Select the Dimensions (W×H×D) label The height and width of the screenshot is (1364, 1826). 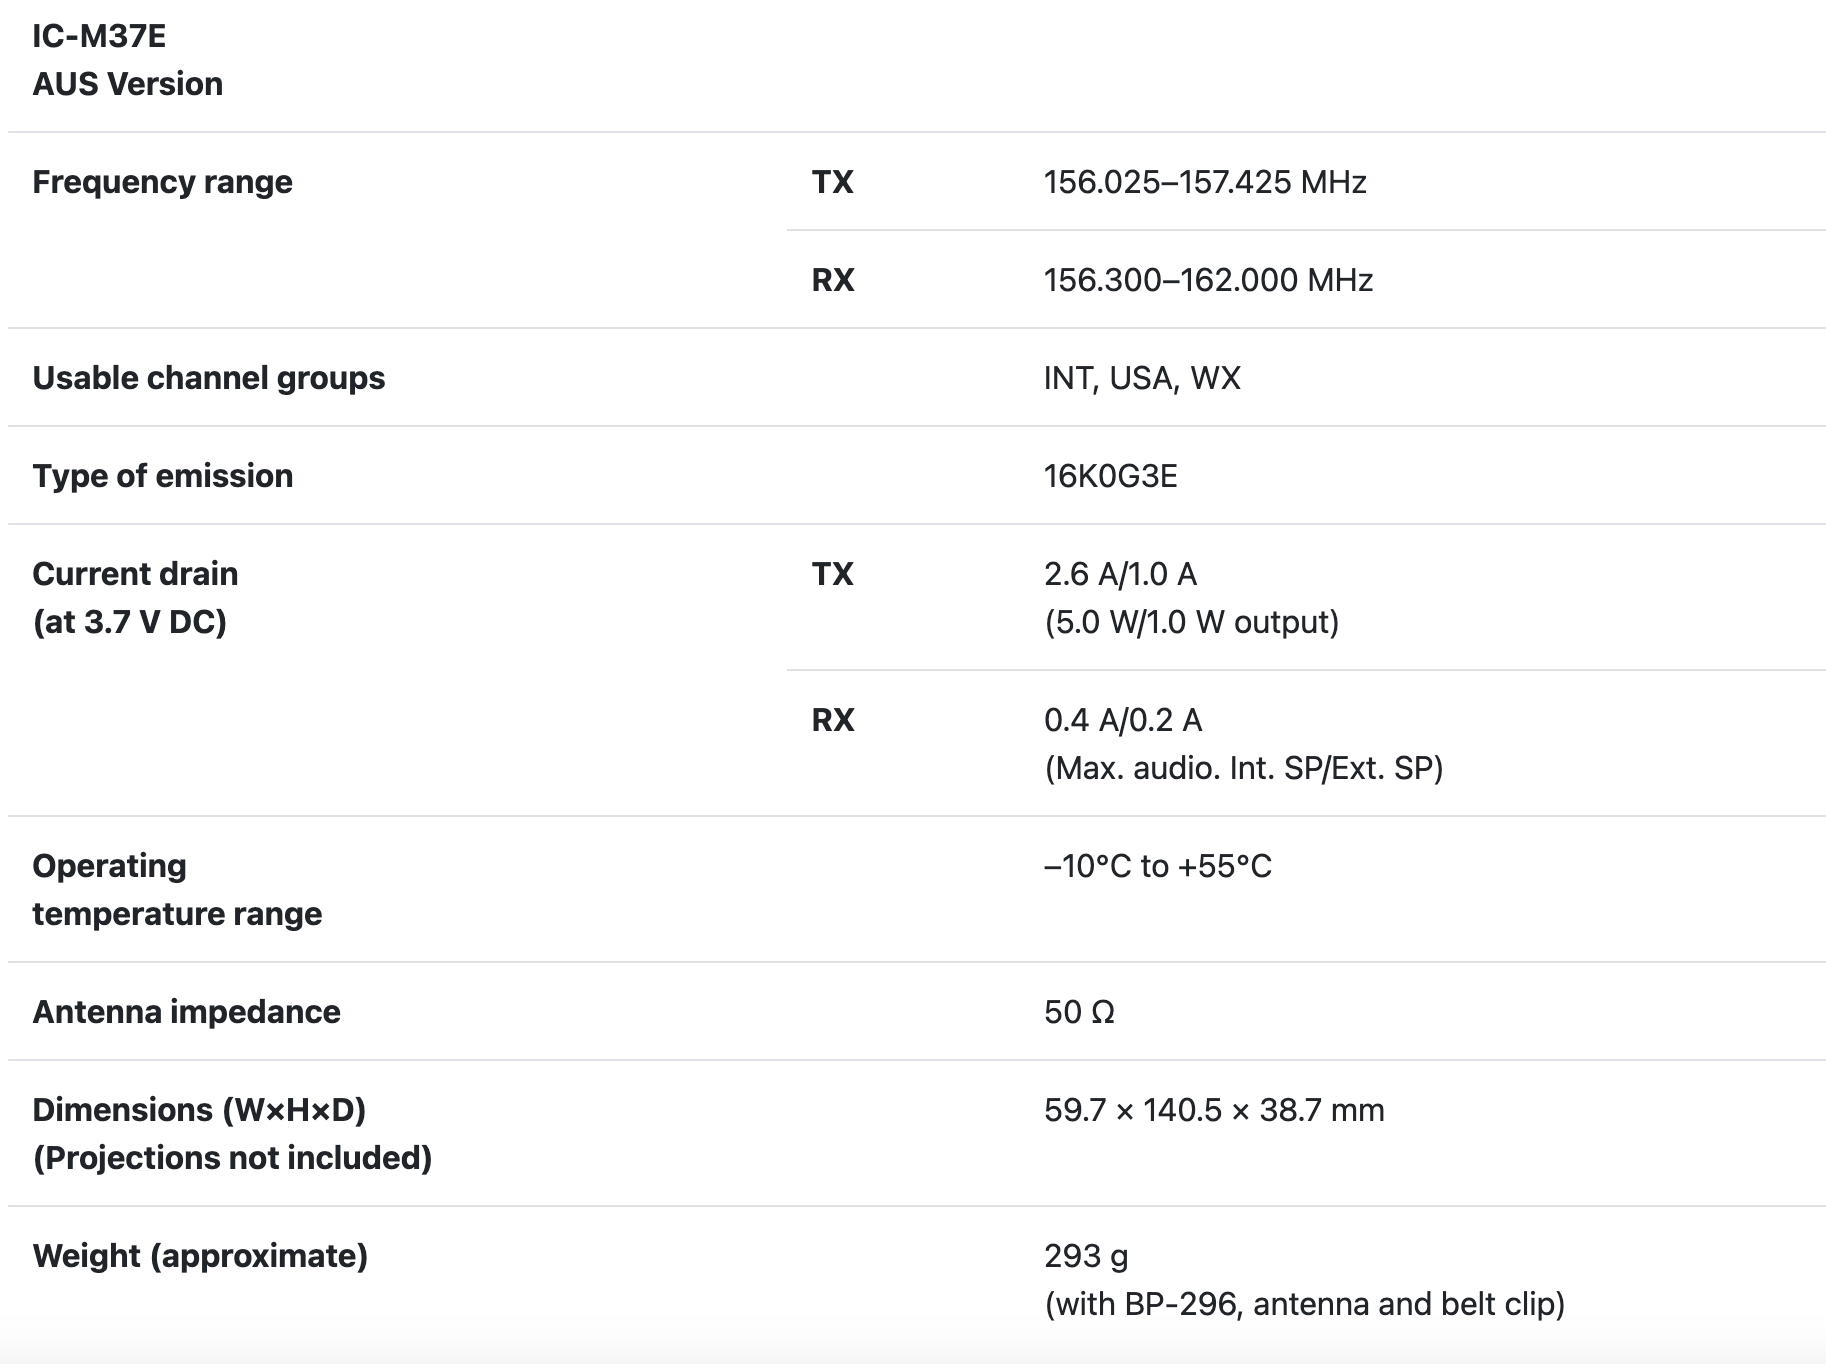[199, 1110]
